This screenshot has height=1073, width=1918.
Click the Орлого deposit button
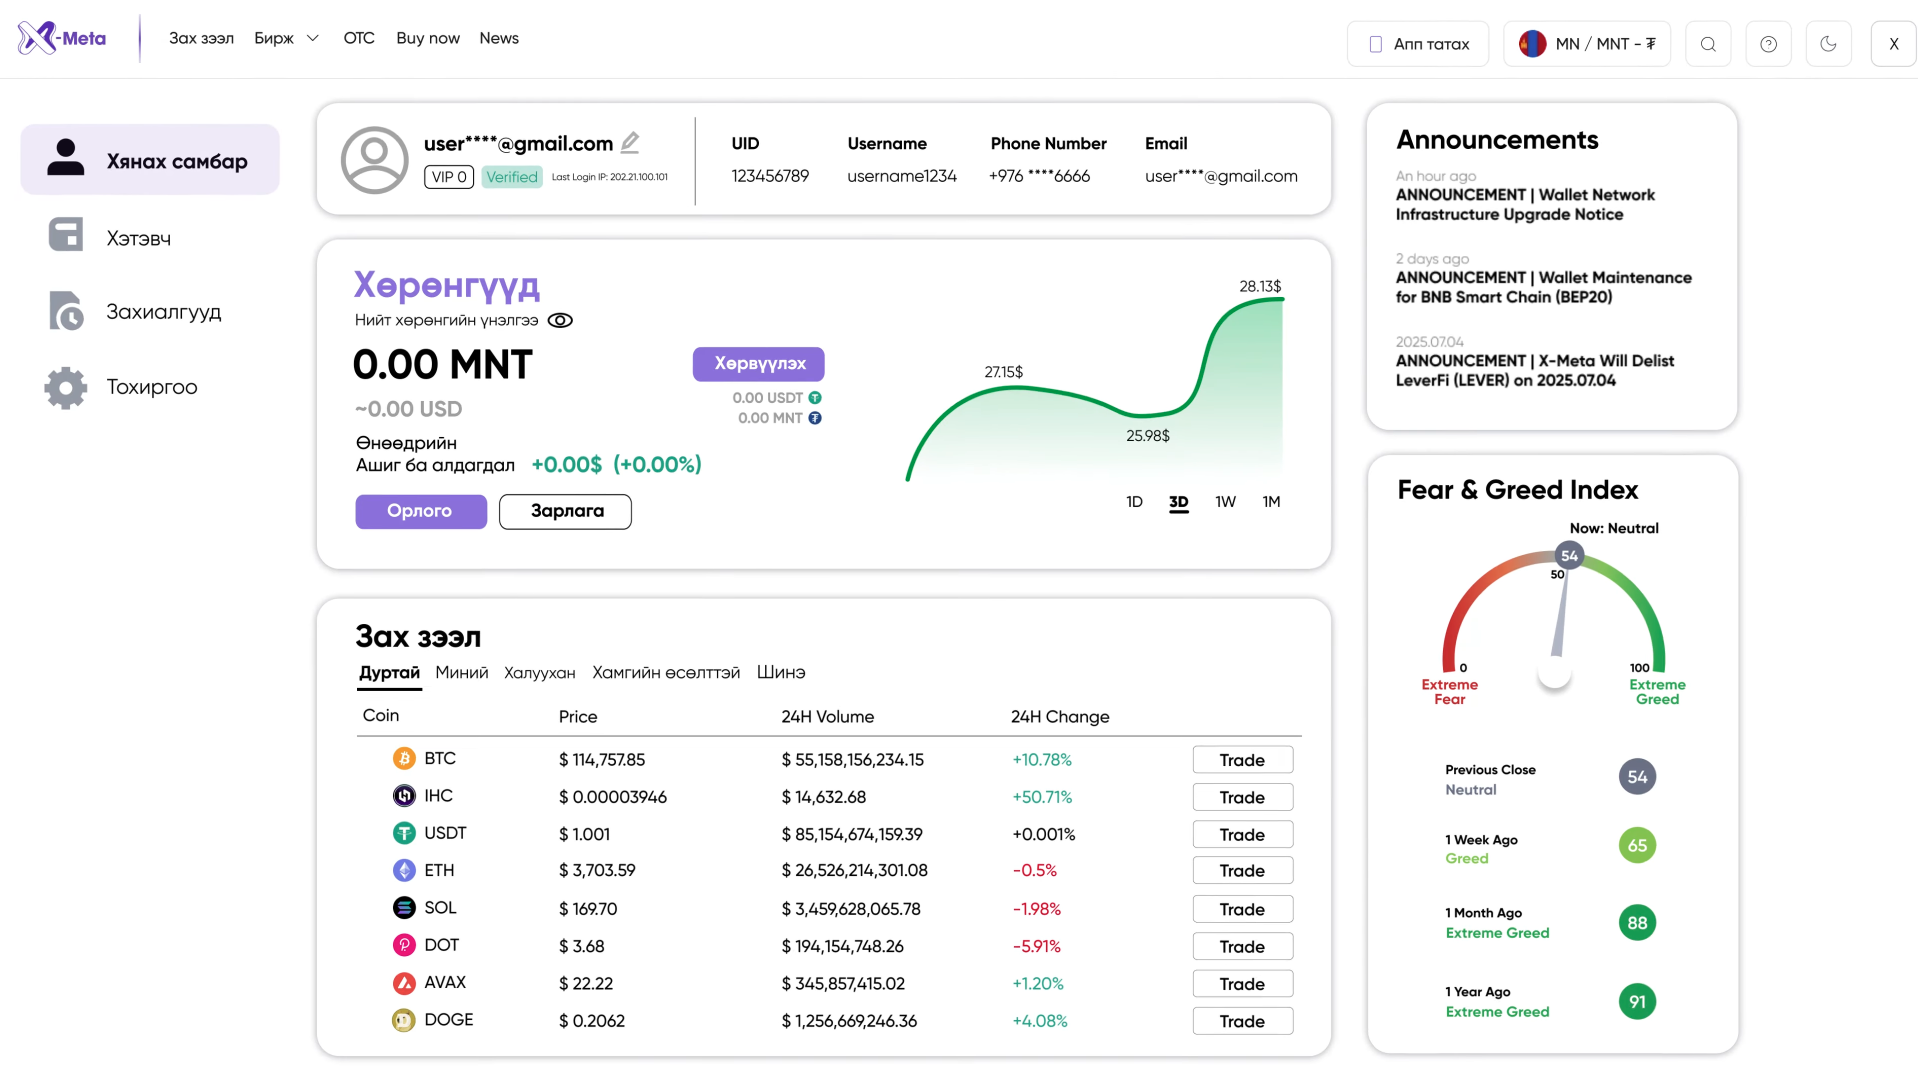pos(421,511)
